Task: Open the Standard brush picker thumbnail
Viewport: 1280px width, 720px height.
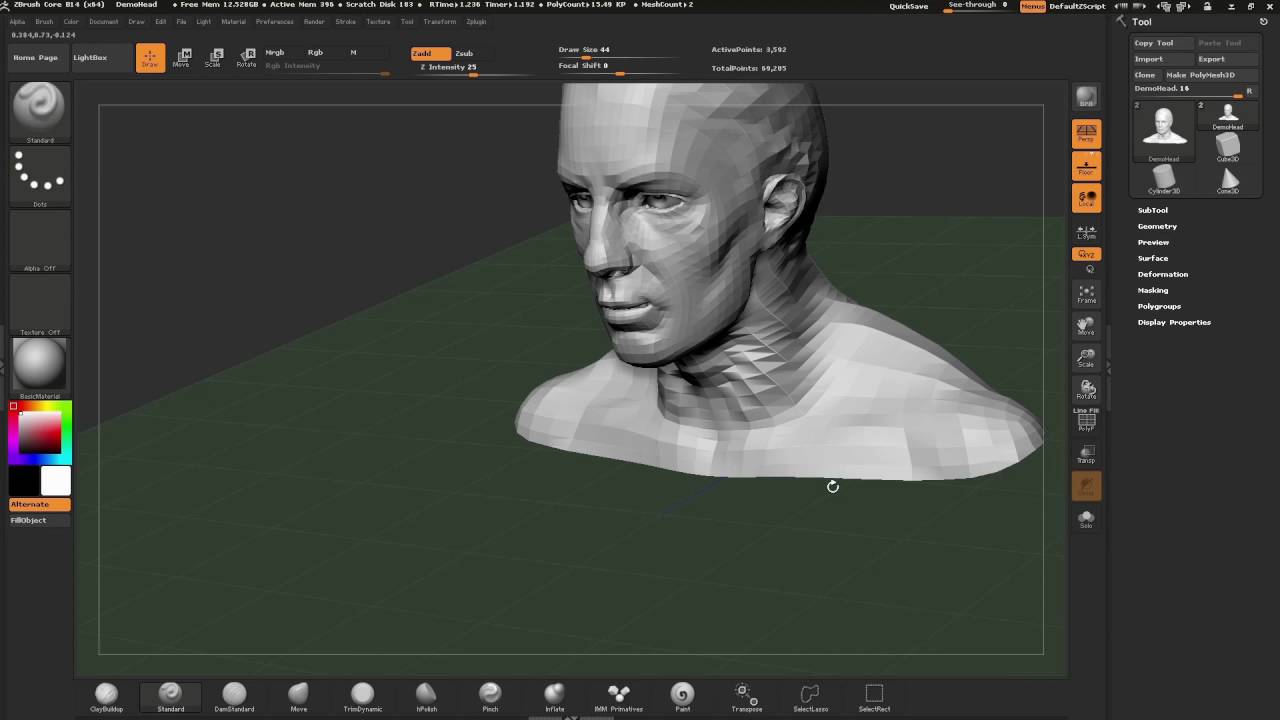Action: point(40,112)
